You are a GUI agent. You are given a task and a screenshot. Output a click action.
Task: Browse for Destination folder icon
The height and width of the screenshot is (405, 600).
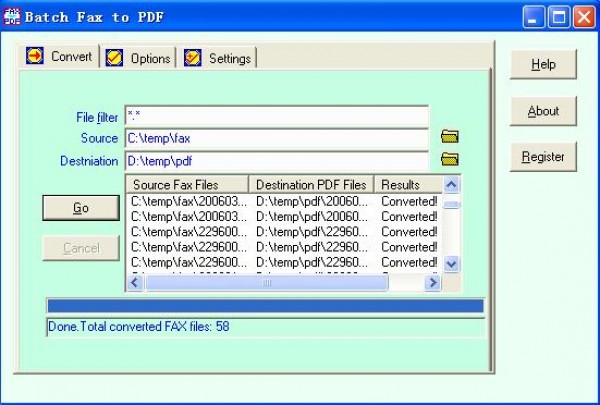450,158
